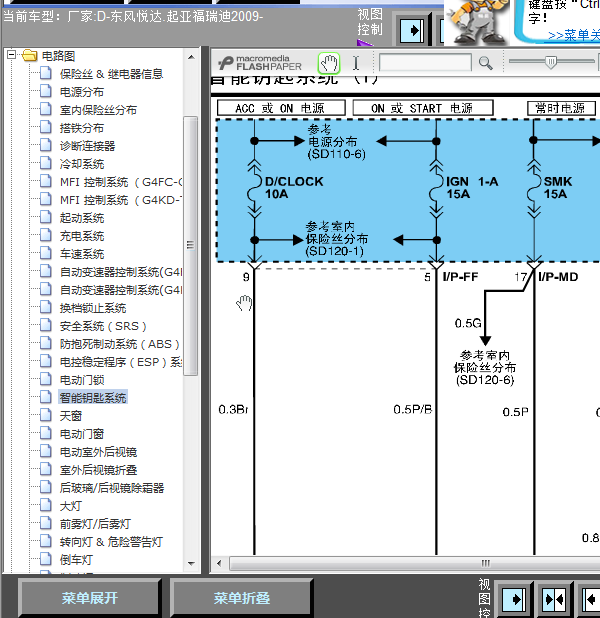The width and height of the screenshot is (600, 618).
Task: Click the diagram horizontal scrollbar thumb
Action: point(415,563)
